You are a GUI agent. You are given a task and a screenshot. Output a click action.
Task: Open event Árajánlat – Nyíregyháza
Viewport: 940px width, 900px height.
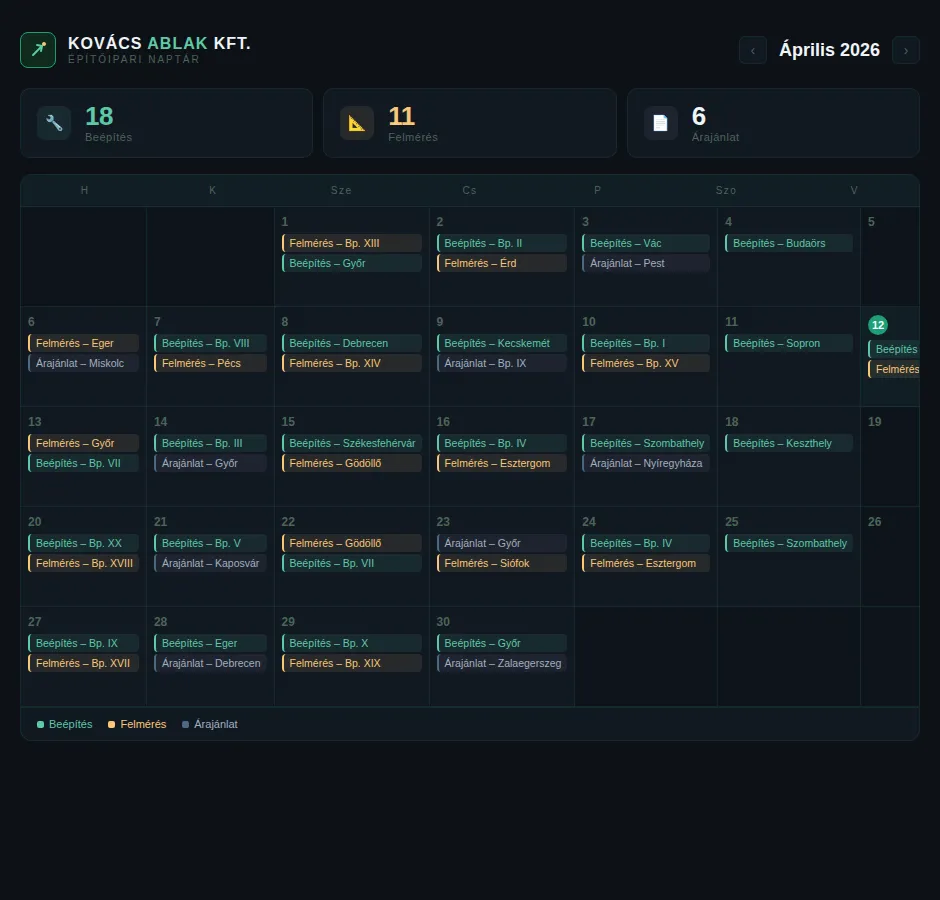click(646, 463)
